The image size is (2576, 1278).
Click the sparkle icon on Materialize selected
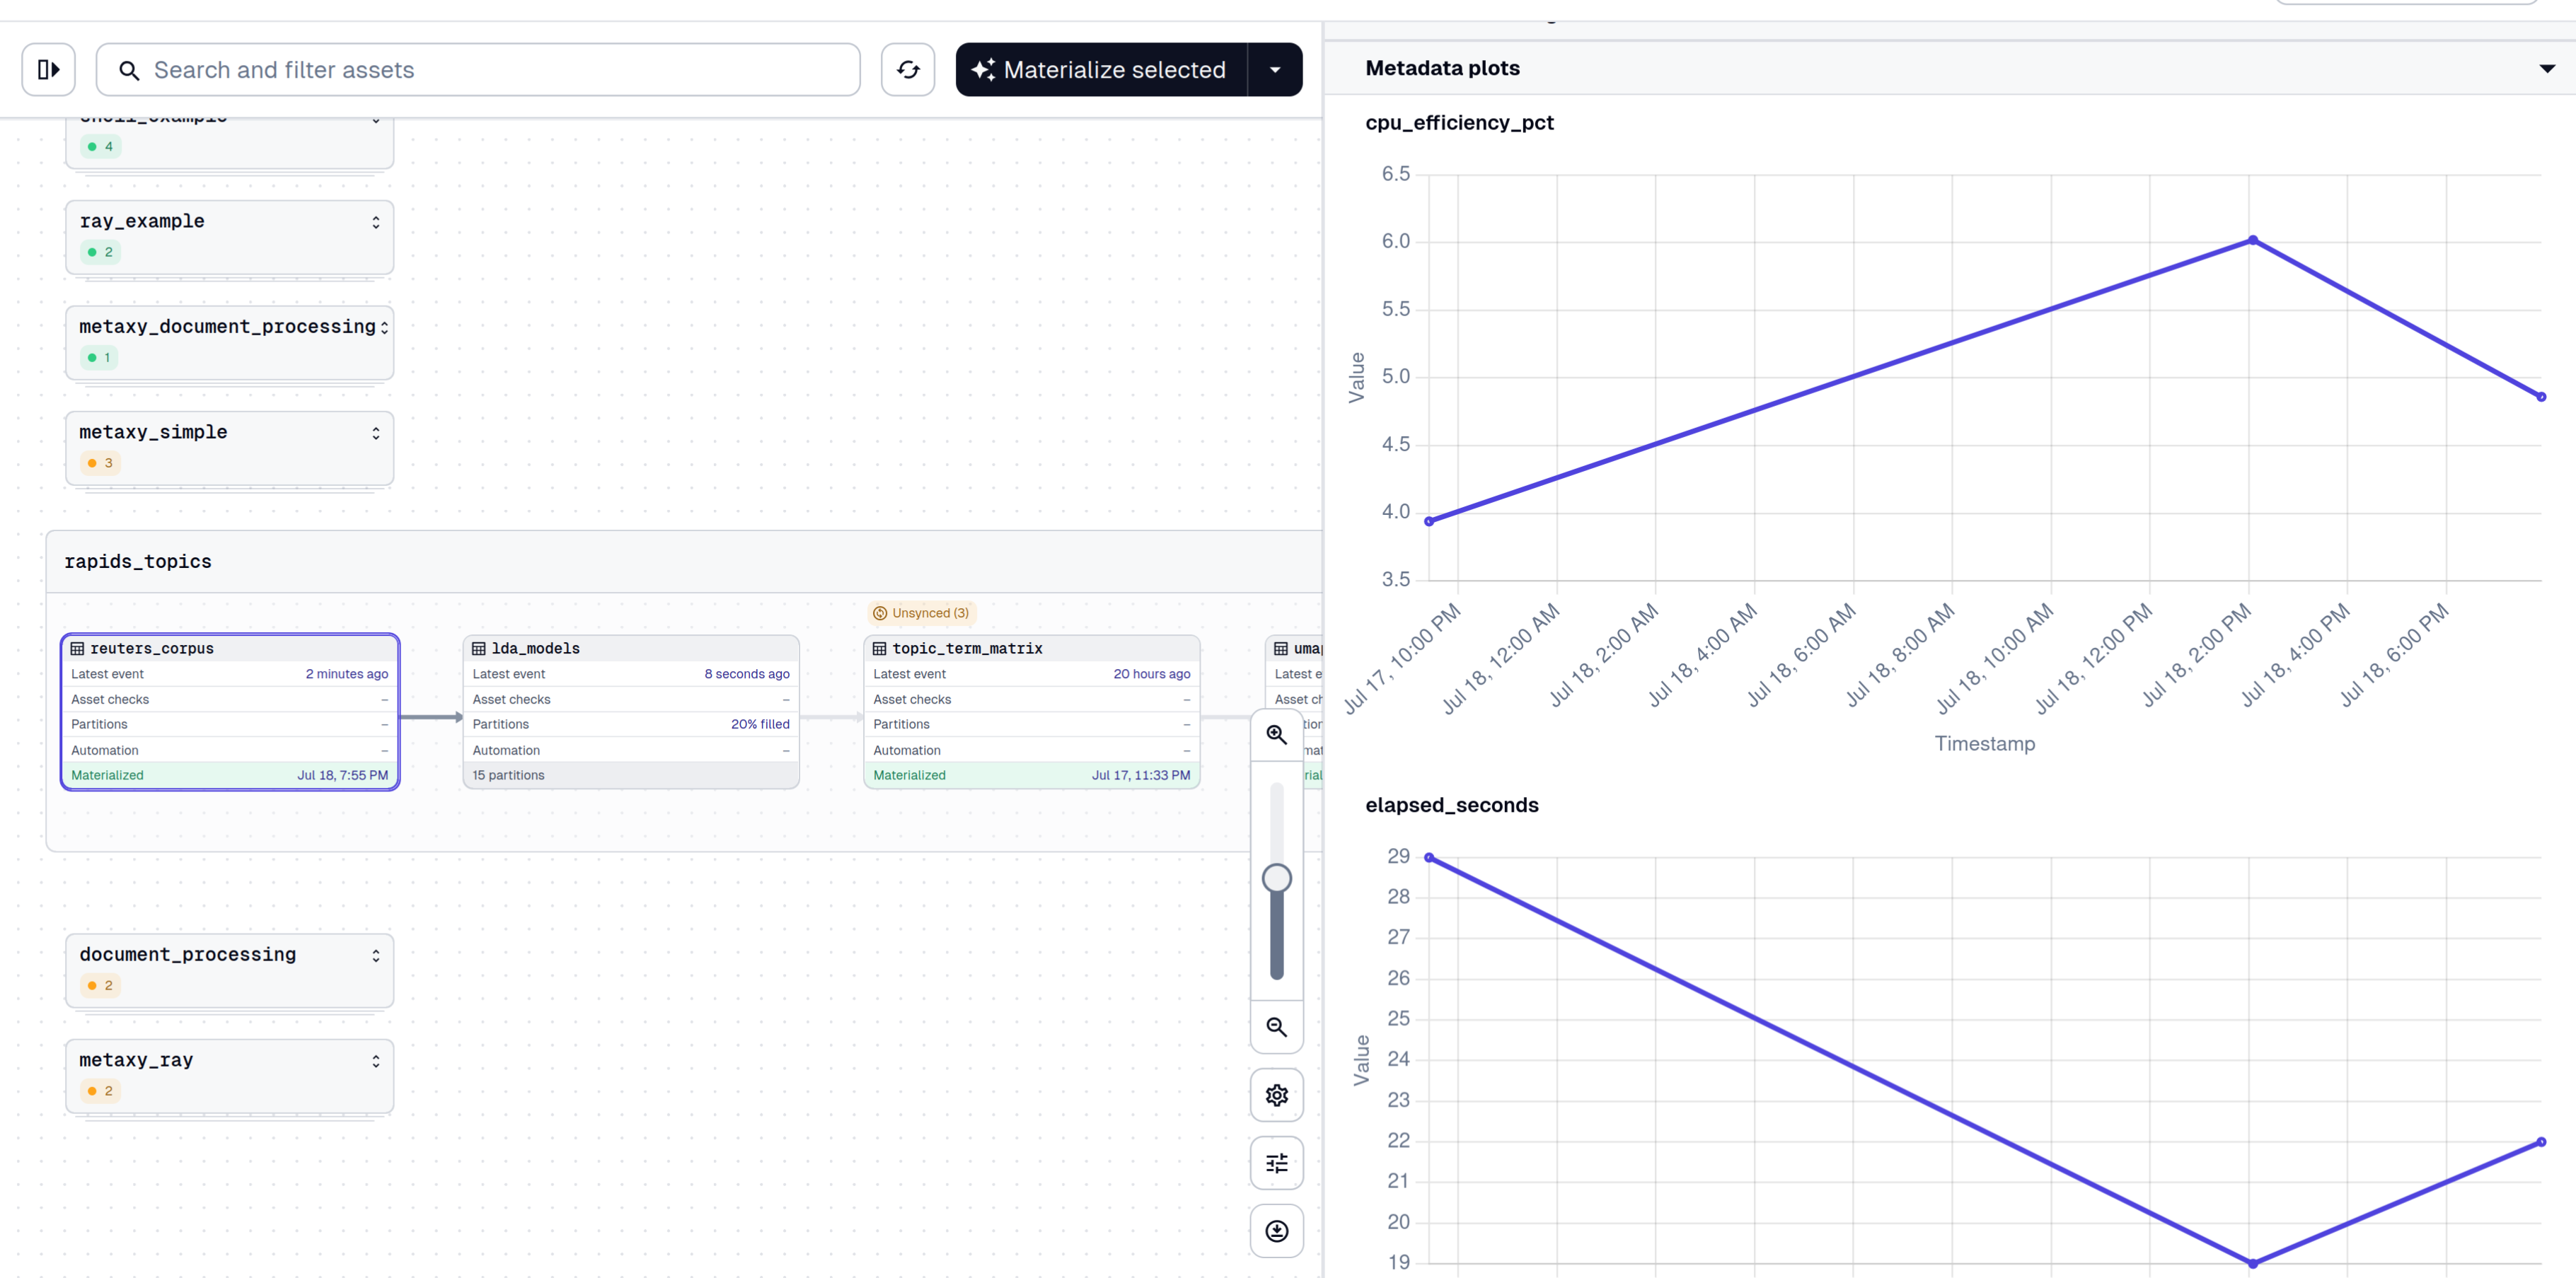(x=983, y=70)
